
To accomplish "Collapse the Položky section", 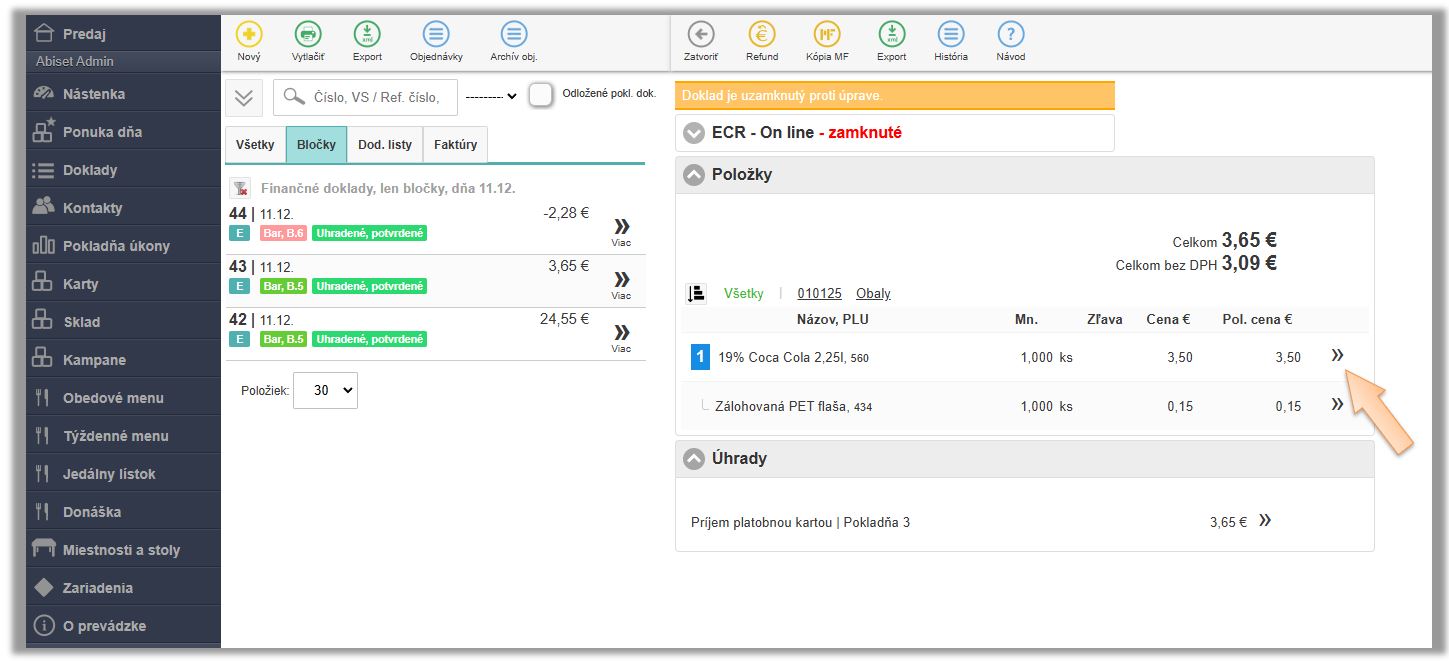I will (x=694, y=175).
